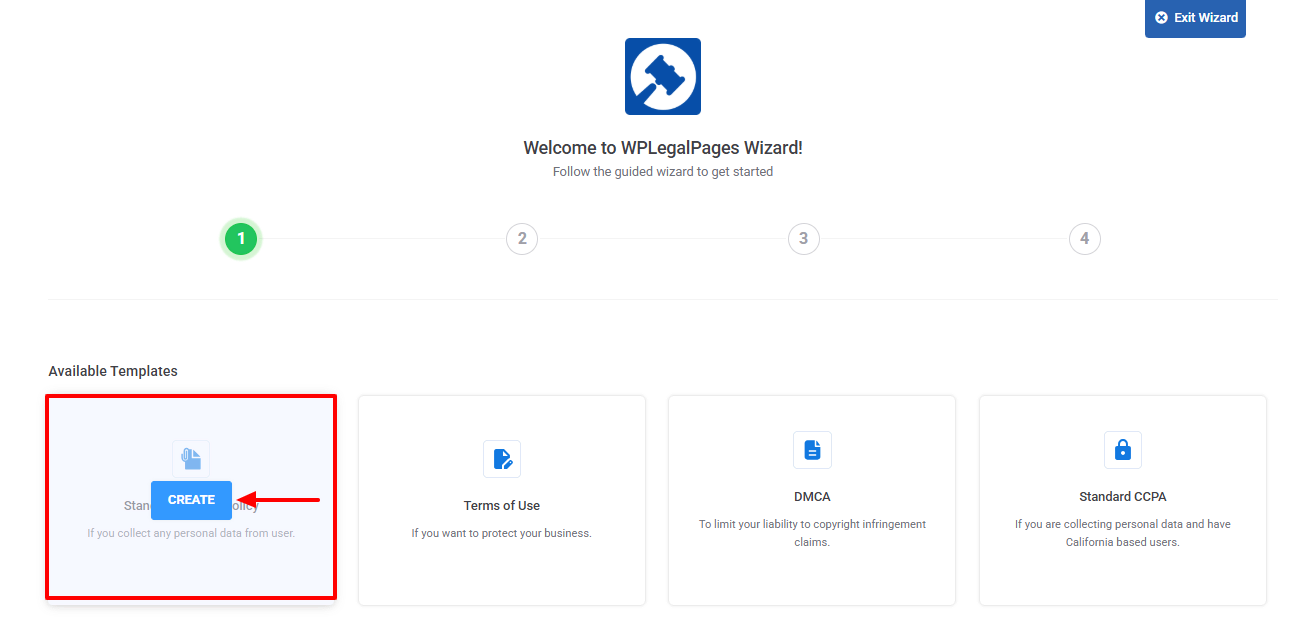
Task: Click "If you want to protect your business." text
Action: coord(502,533)
